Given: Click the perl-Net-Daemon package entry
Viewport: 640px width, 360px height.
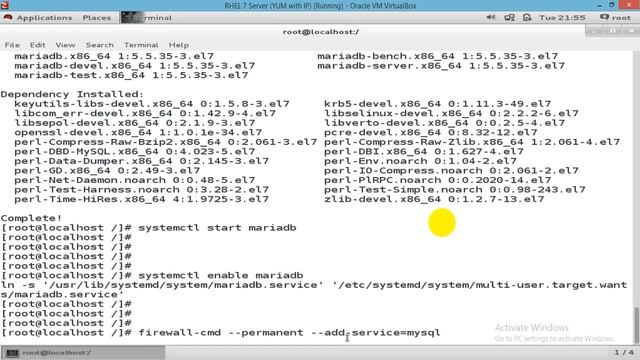Looking at the screenshot, I should pos(135,180).
